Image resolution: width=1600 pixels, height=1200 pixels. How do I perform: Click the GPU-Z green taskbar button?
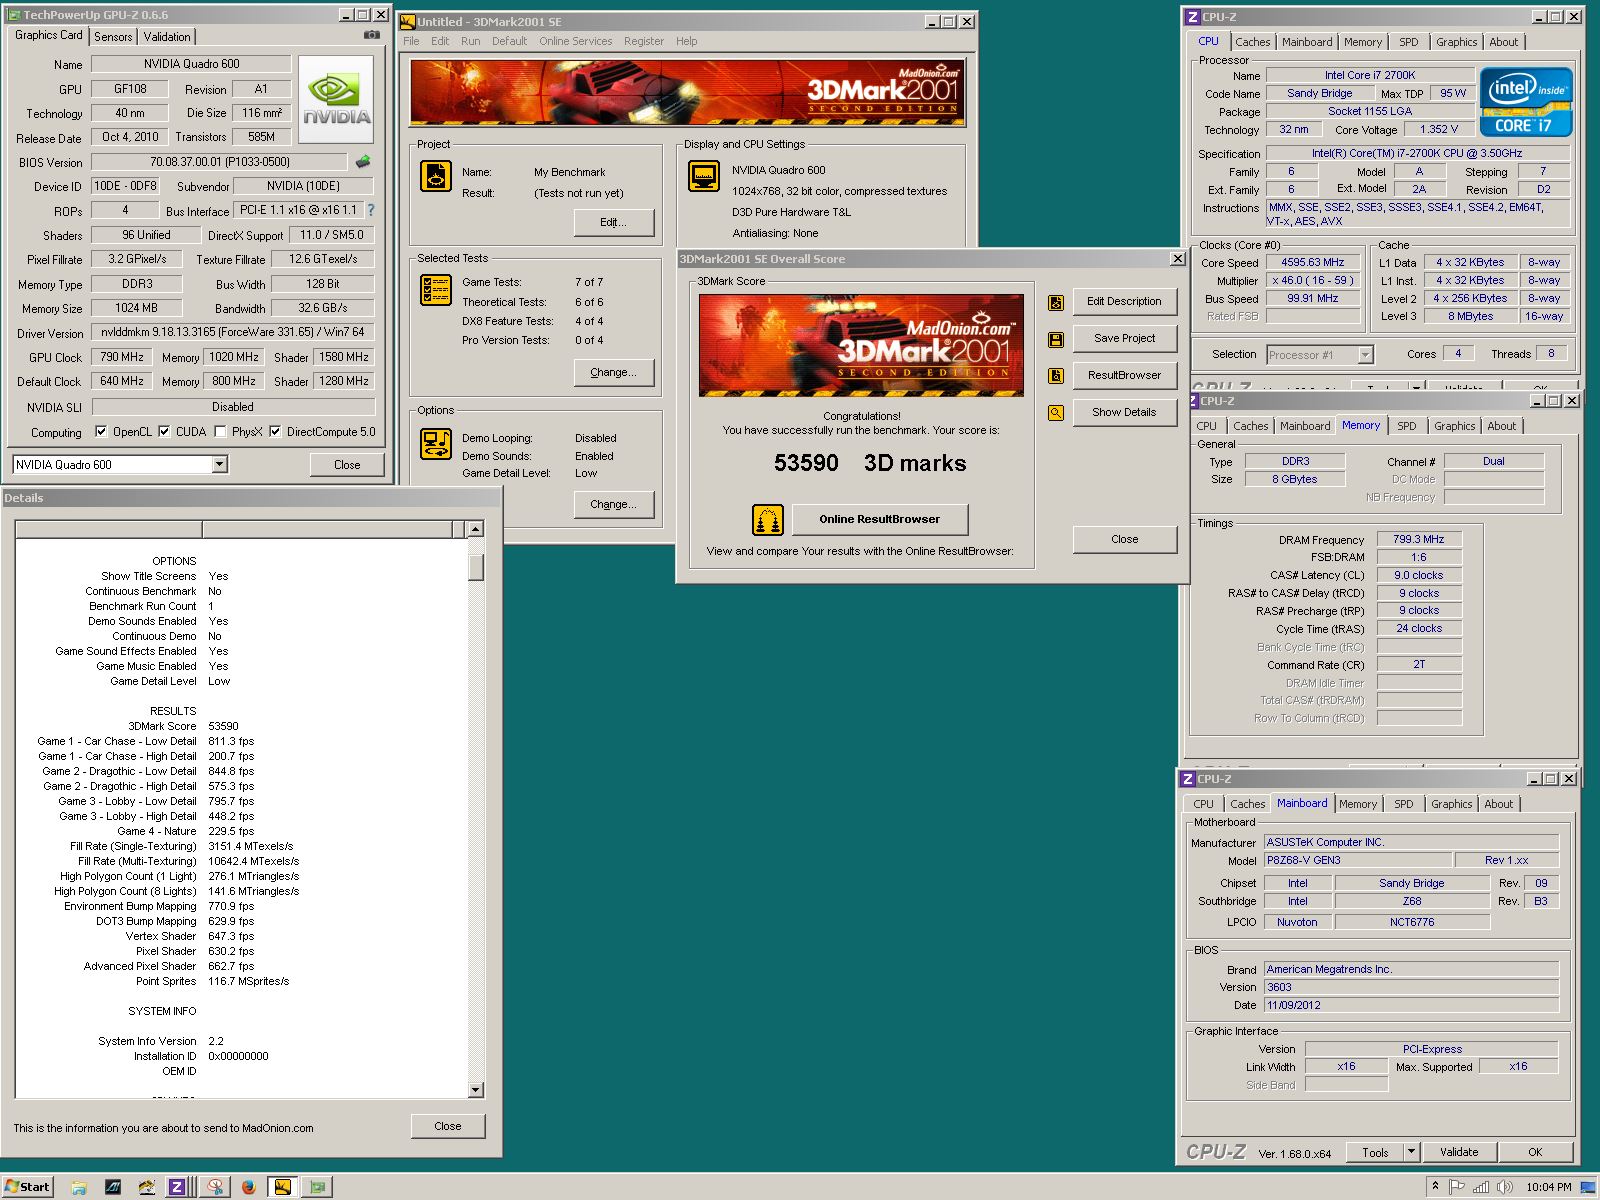[x=318, y=1187]
